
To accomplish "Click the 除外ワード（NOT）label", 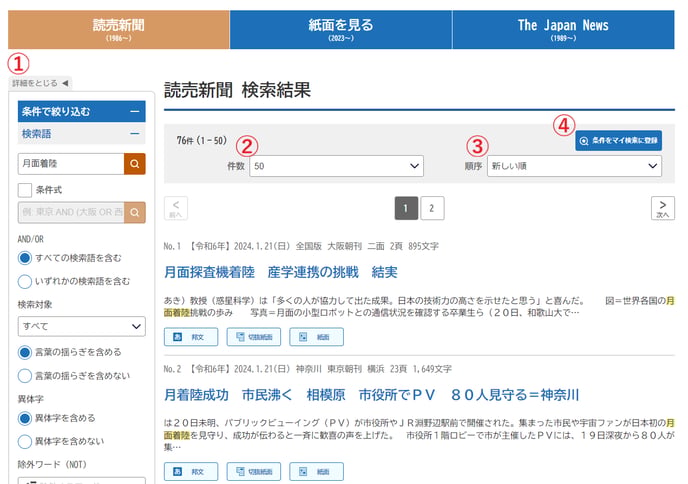I will coord(52,464).
